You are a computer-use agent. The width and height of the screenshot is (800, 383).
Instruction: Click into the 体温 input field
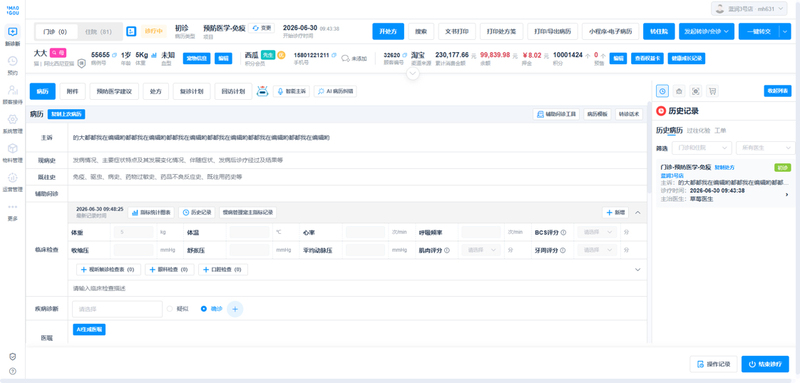pos(249,233)
